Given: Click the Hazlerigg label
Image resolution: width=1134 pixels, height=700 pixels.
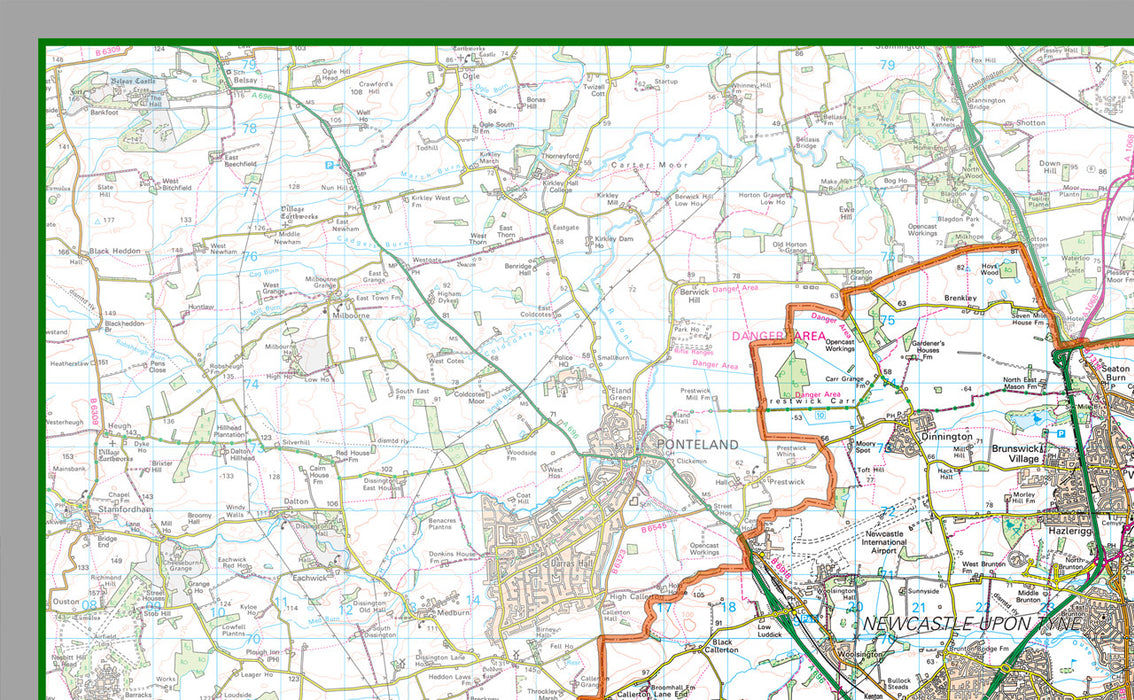Looking at the screenshot, I should [1070, 531].
